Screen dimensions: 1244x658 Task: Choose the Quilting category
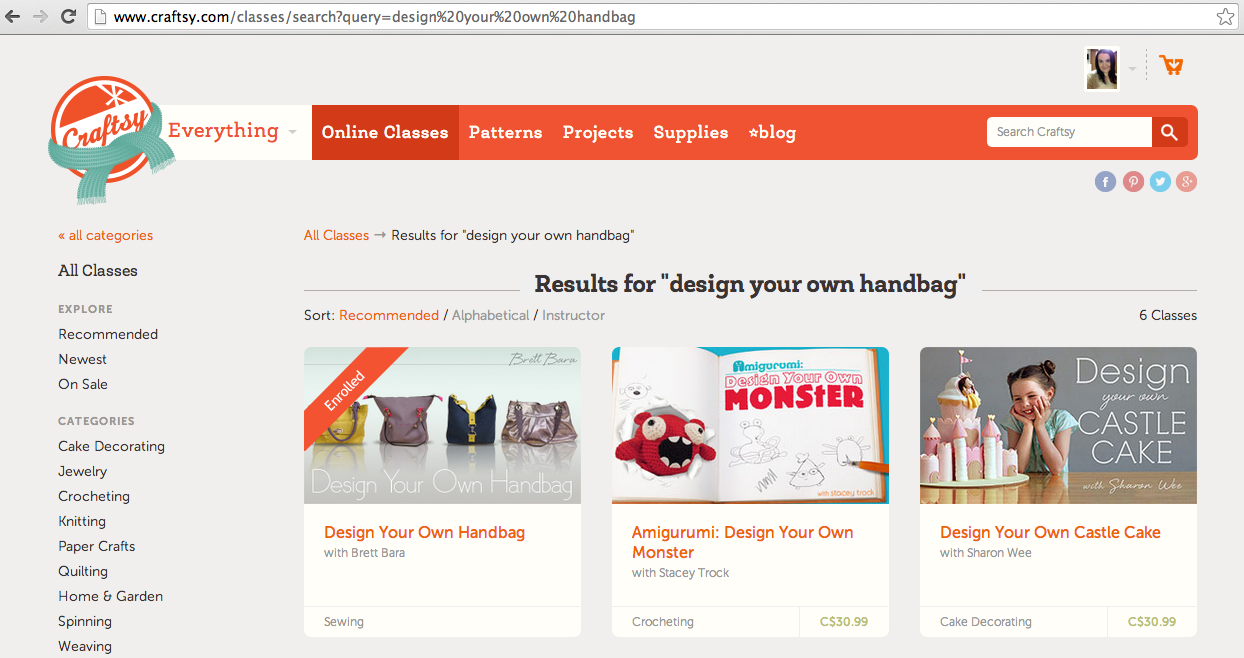pos(83,571)
